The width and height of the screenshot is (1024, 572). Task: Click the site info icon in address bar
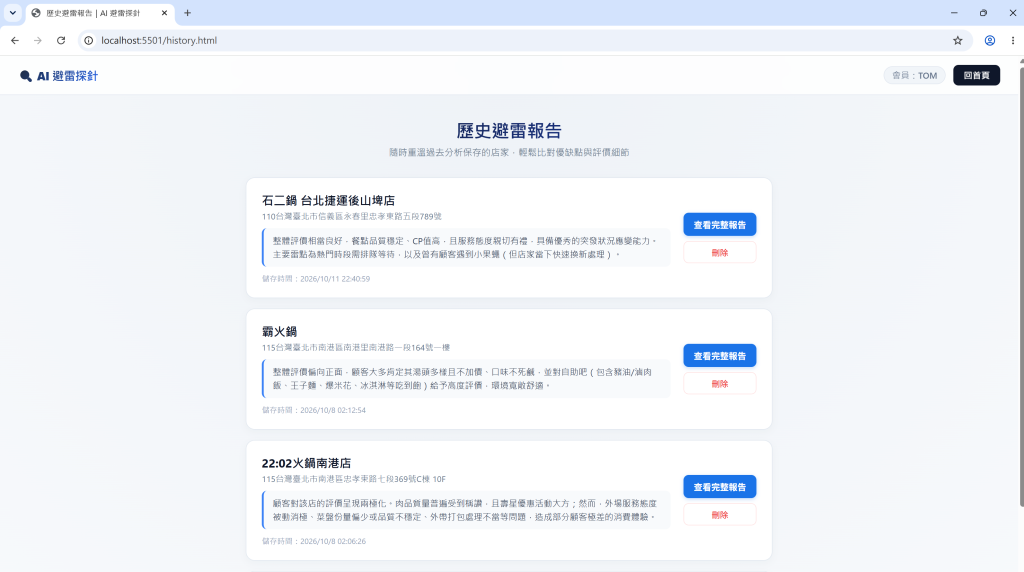click(89, 40)
